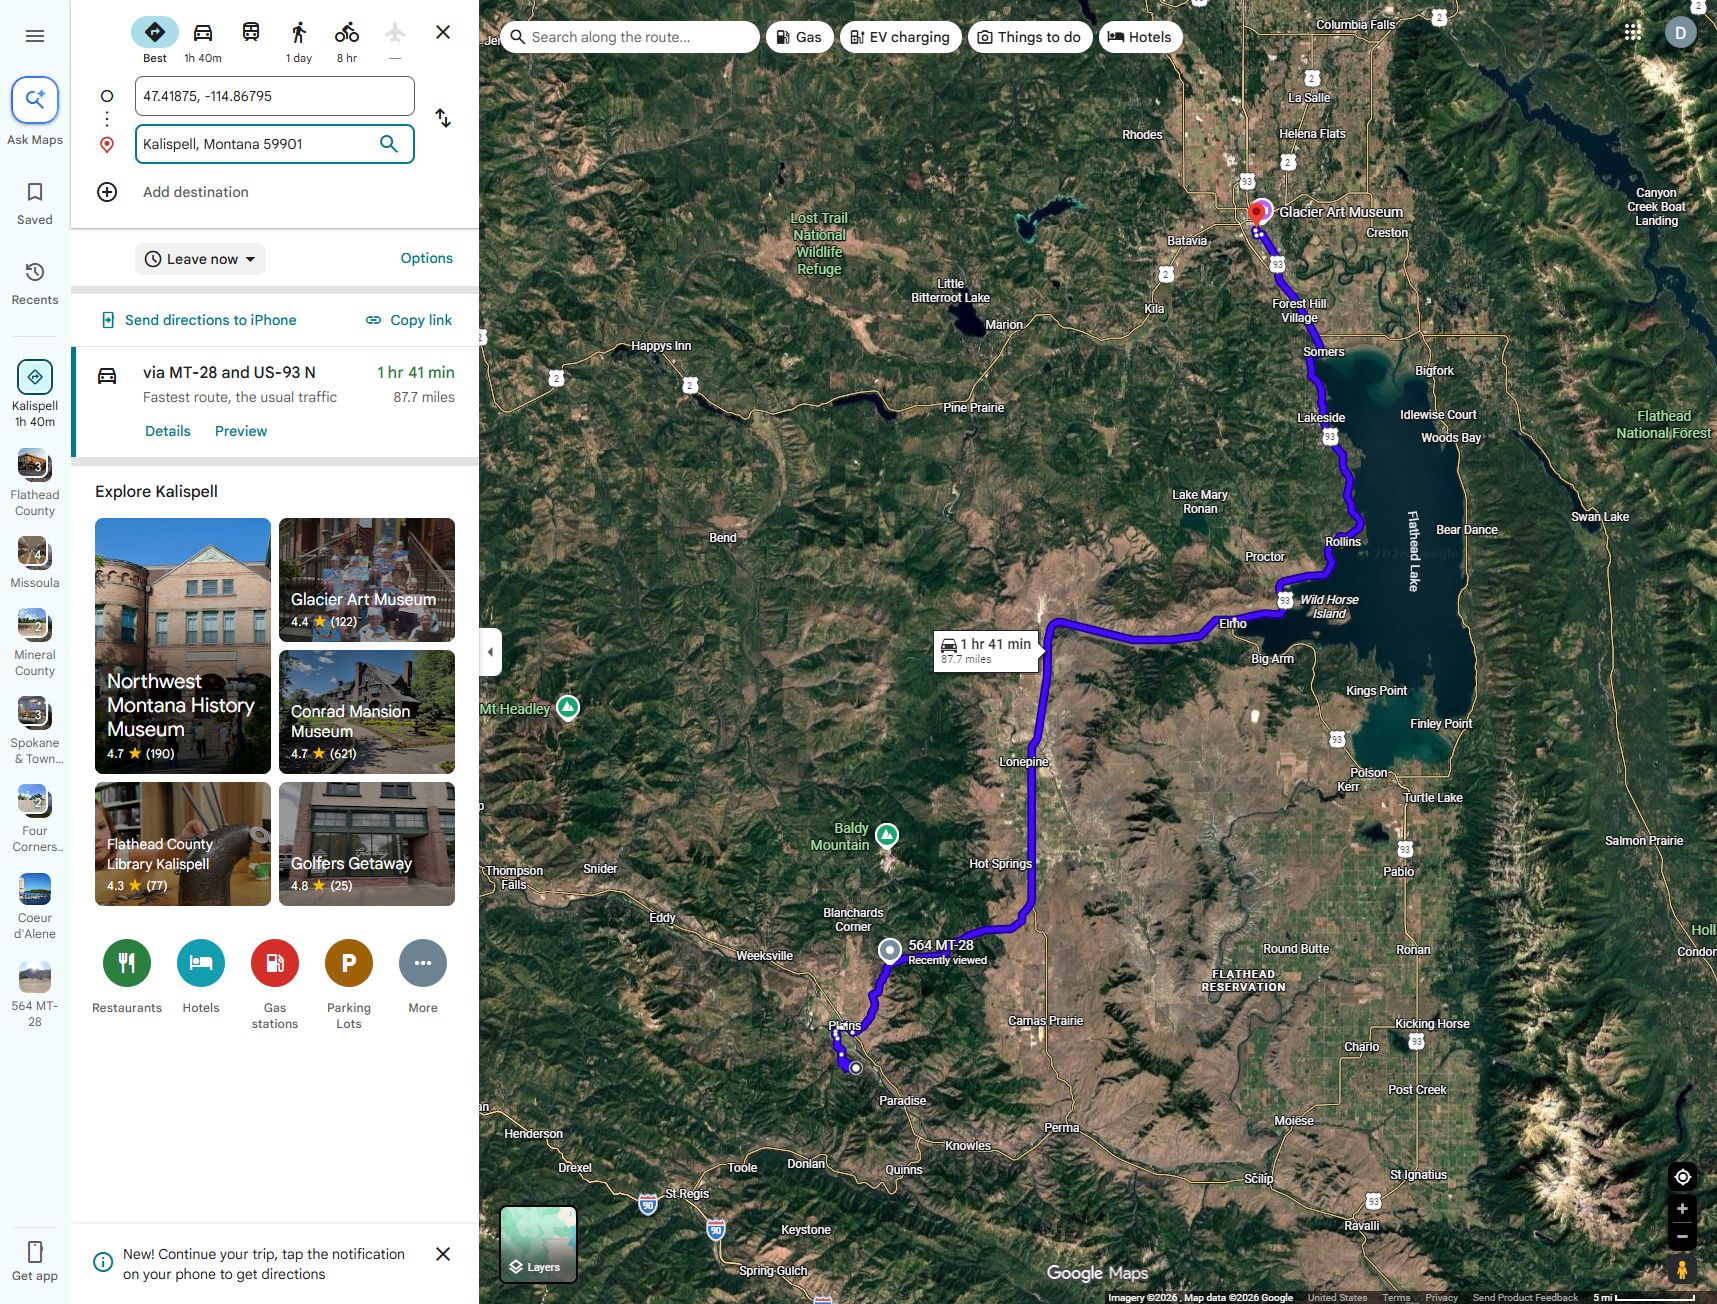Click 564 MT-28 recently viewed marker
1717x1304 pixels.
pos(889,950)
